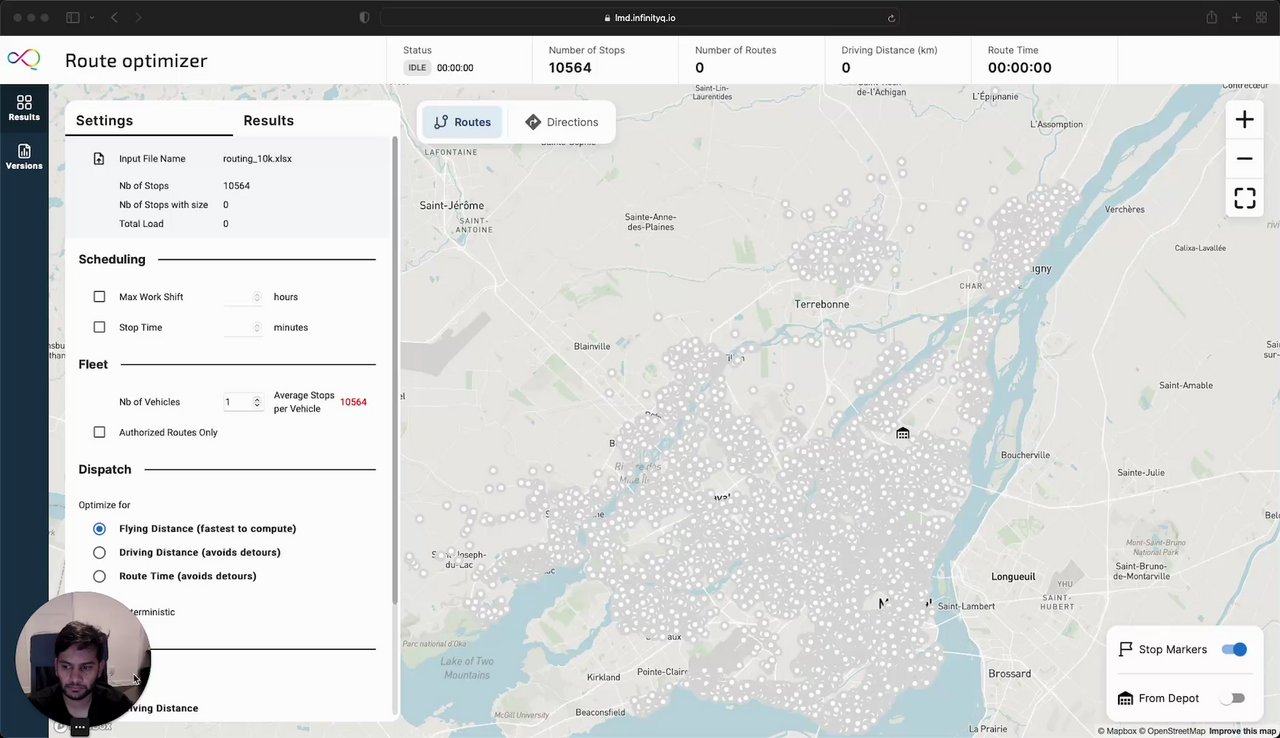Switch to the Results tab

click(269, 120)
